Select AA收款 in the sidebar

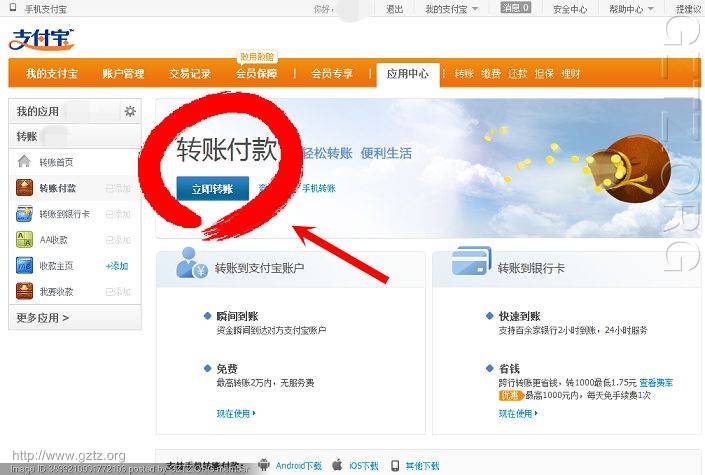point(54,240)
